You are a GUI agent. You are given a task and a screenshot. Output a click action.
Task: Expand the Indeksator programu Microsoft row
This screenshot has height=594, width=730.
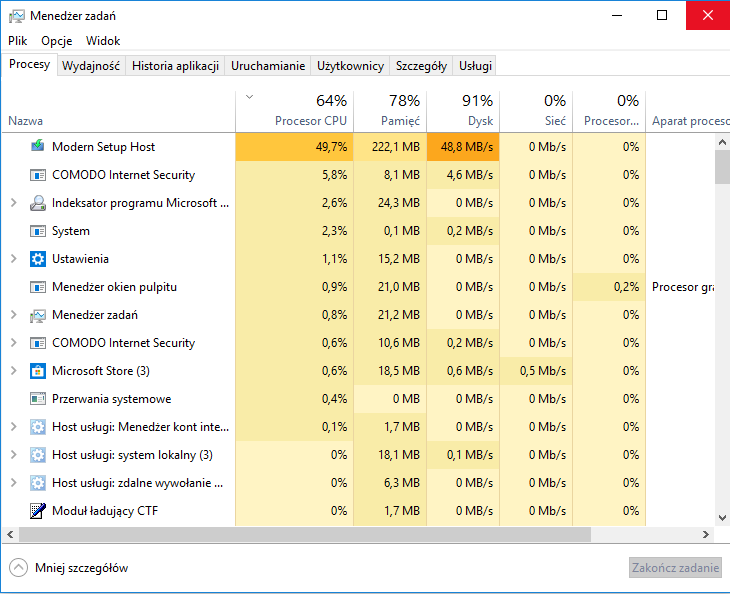click(14, 203)
